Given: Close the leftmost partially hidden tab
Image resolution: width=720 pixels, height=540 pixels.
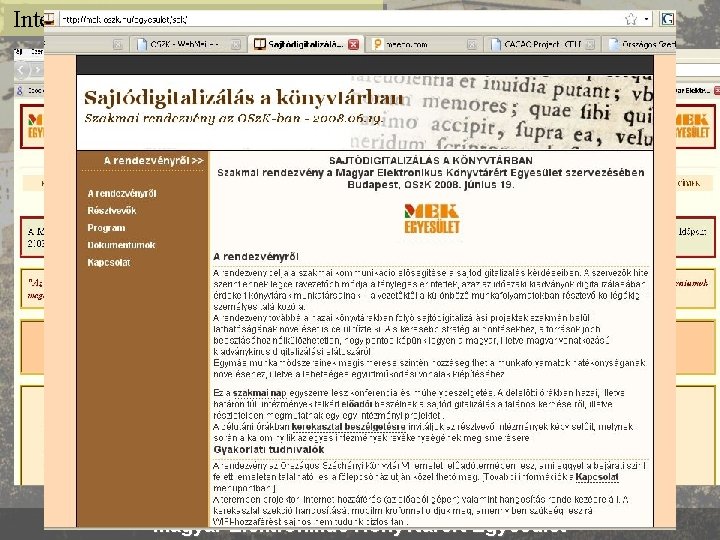Looking at the screenshot, I should click(x=118, y=45).
